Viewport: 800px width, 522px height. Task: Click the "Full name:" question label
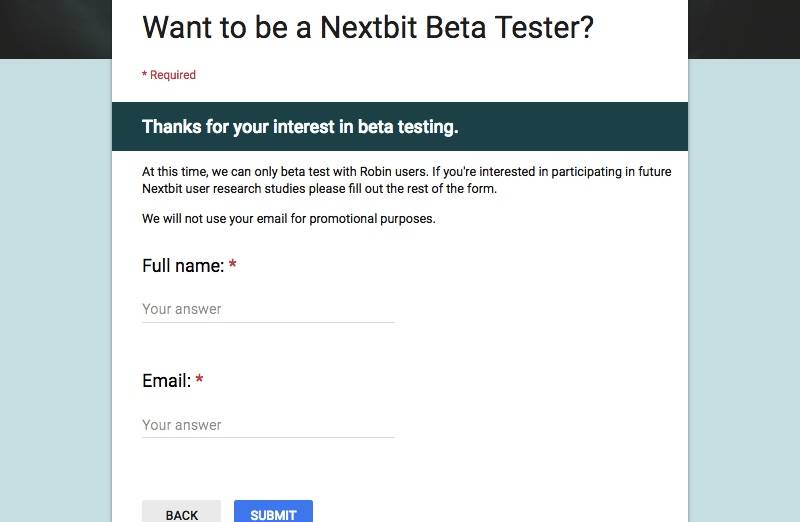tap(183, 266)
